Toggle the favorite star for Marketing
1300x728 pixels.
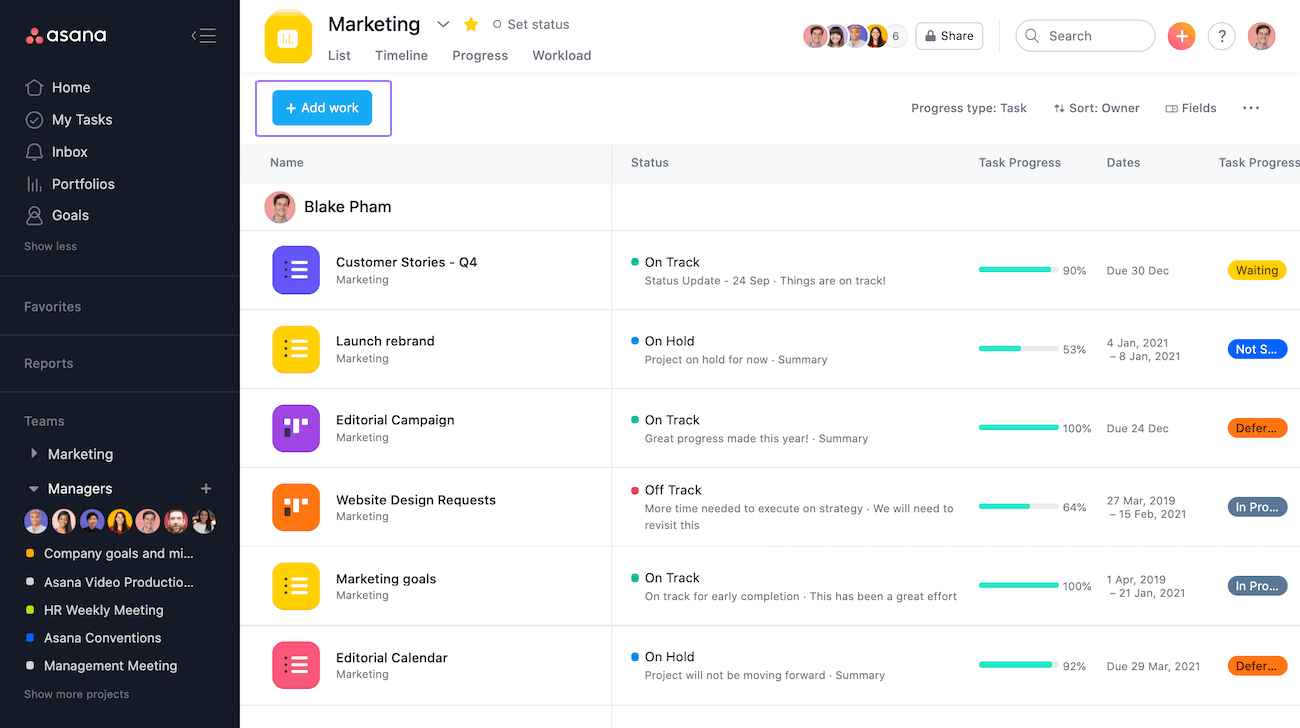click(x=471, y=24)
